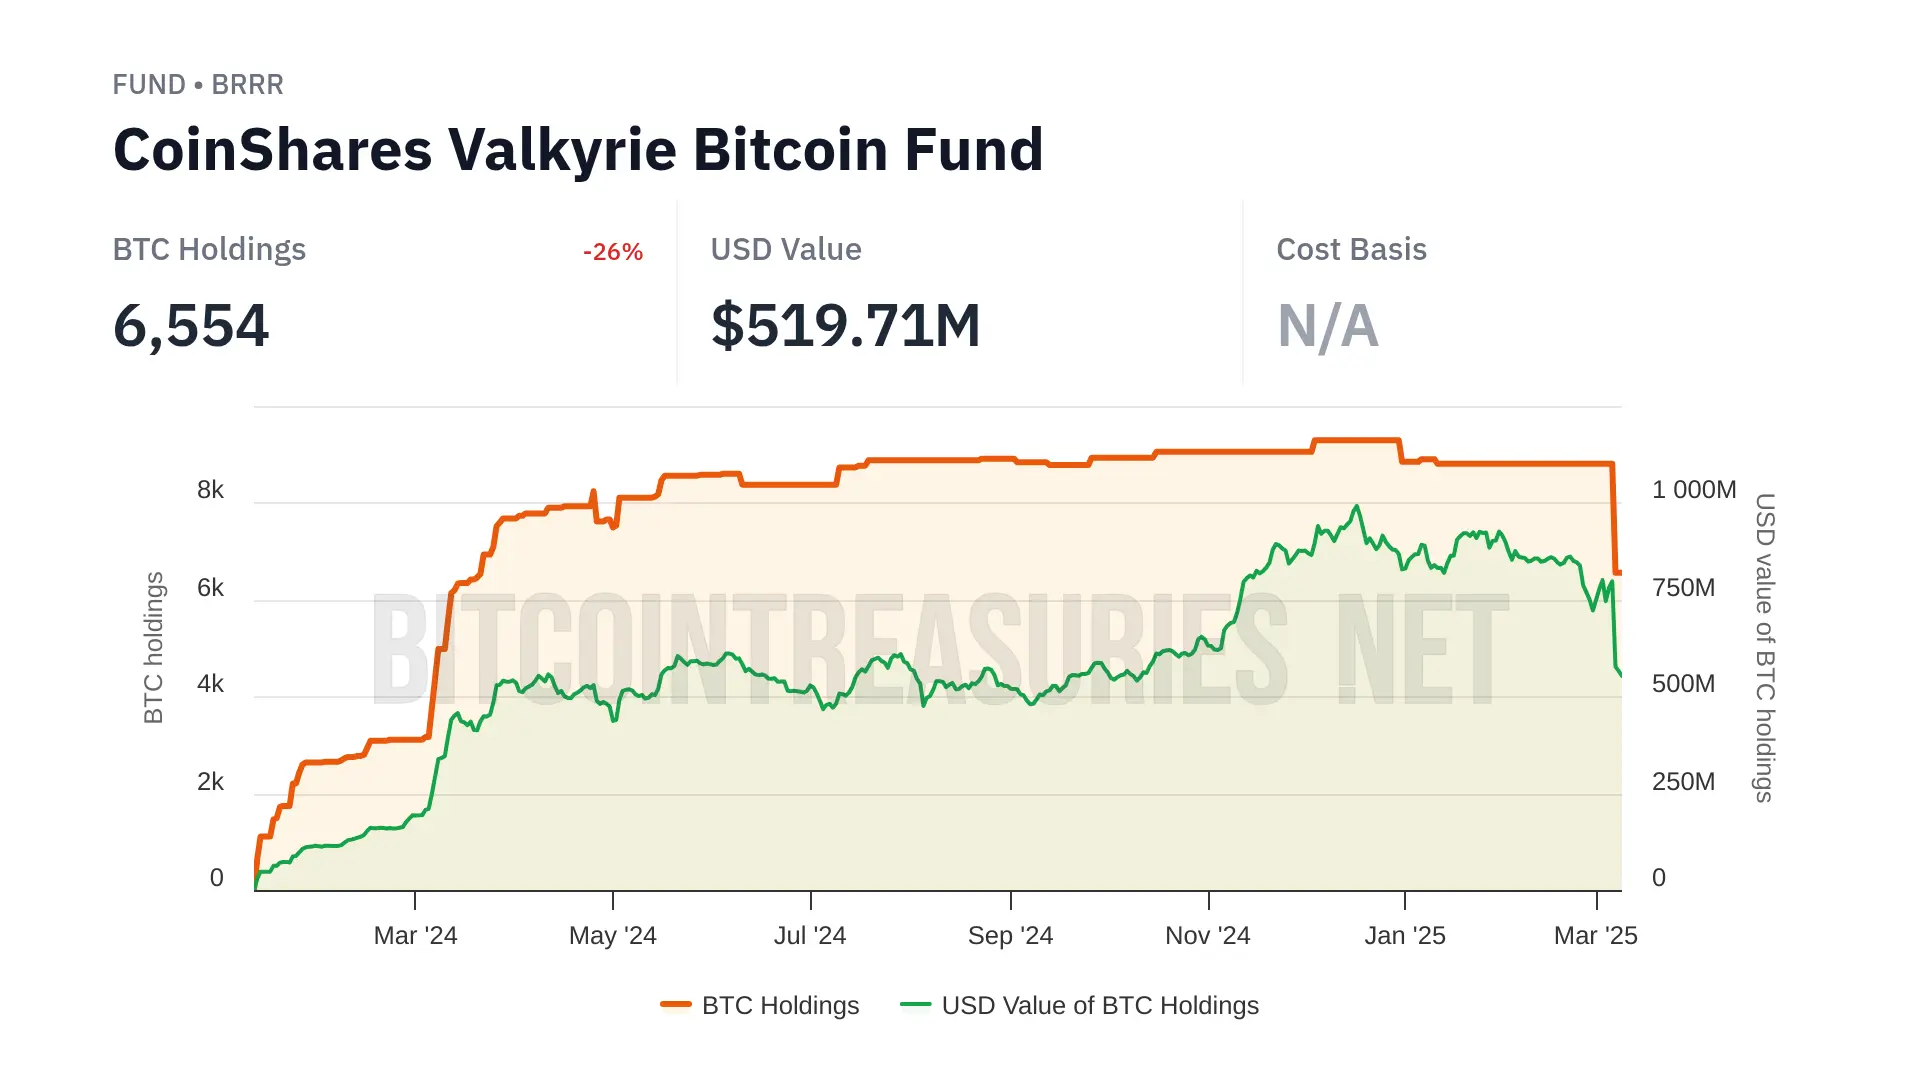This screenshot has width=1920, height=1080.
Task: Click the orange BTC Holdings legend line marker
Action: pyautogui.click(x=676, y=1004)
